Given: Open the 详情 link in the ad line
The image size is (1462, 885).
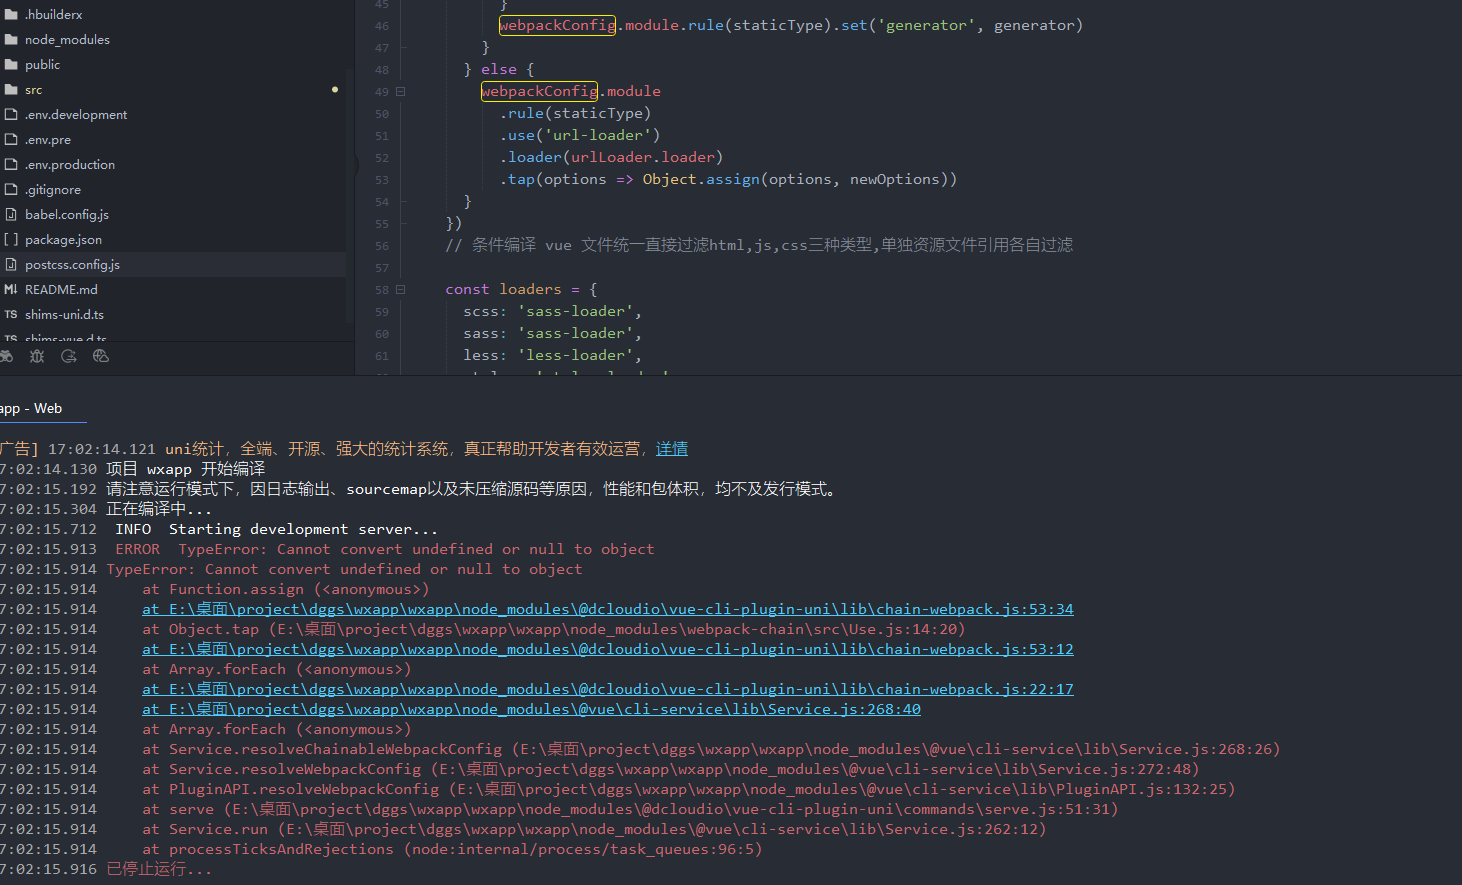Looking at the screenshot, I should tap(672, 449).
